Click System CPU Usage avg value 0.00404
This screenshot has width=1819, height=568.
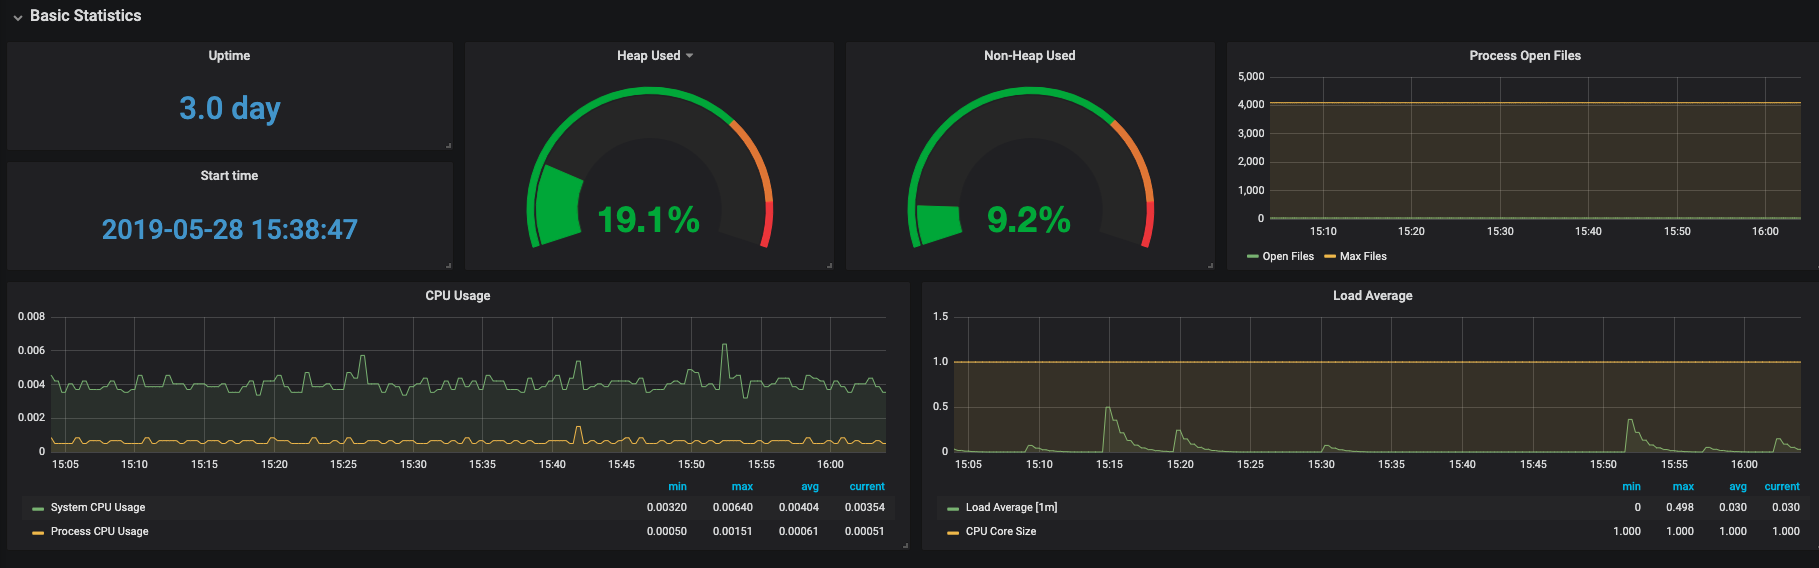pos(799,508)
